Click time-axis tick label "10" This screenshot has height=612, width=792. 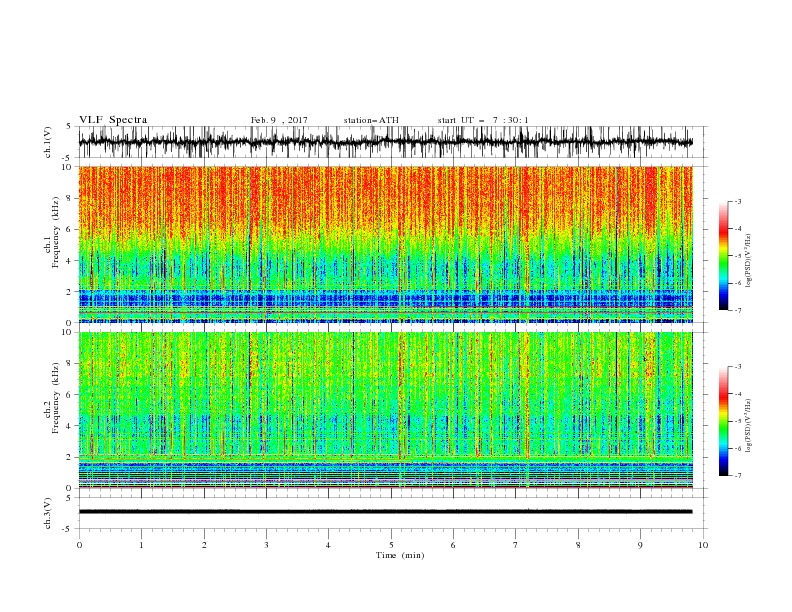[x=703, y=545]
